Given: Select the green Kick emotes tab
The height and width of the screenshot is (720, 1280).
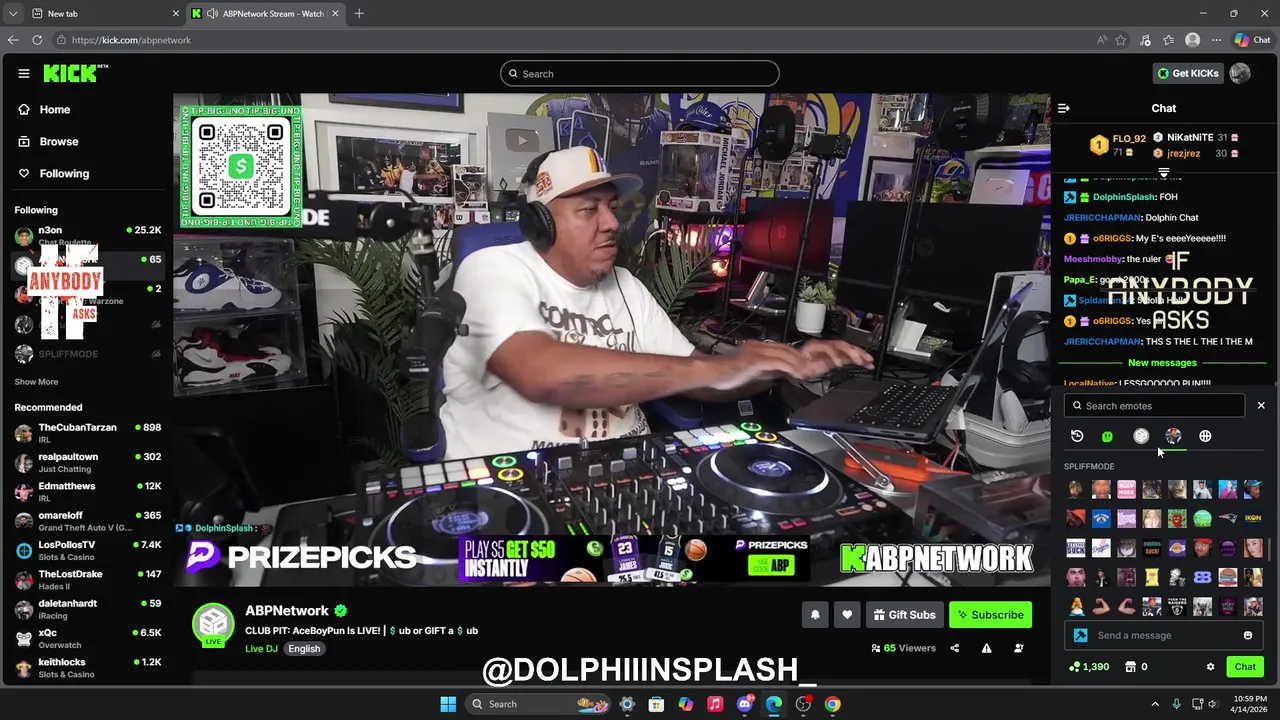Looking at the screenshot, I should (x=1107, y=436).
